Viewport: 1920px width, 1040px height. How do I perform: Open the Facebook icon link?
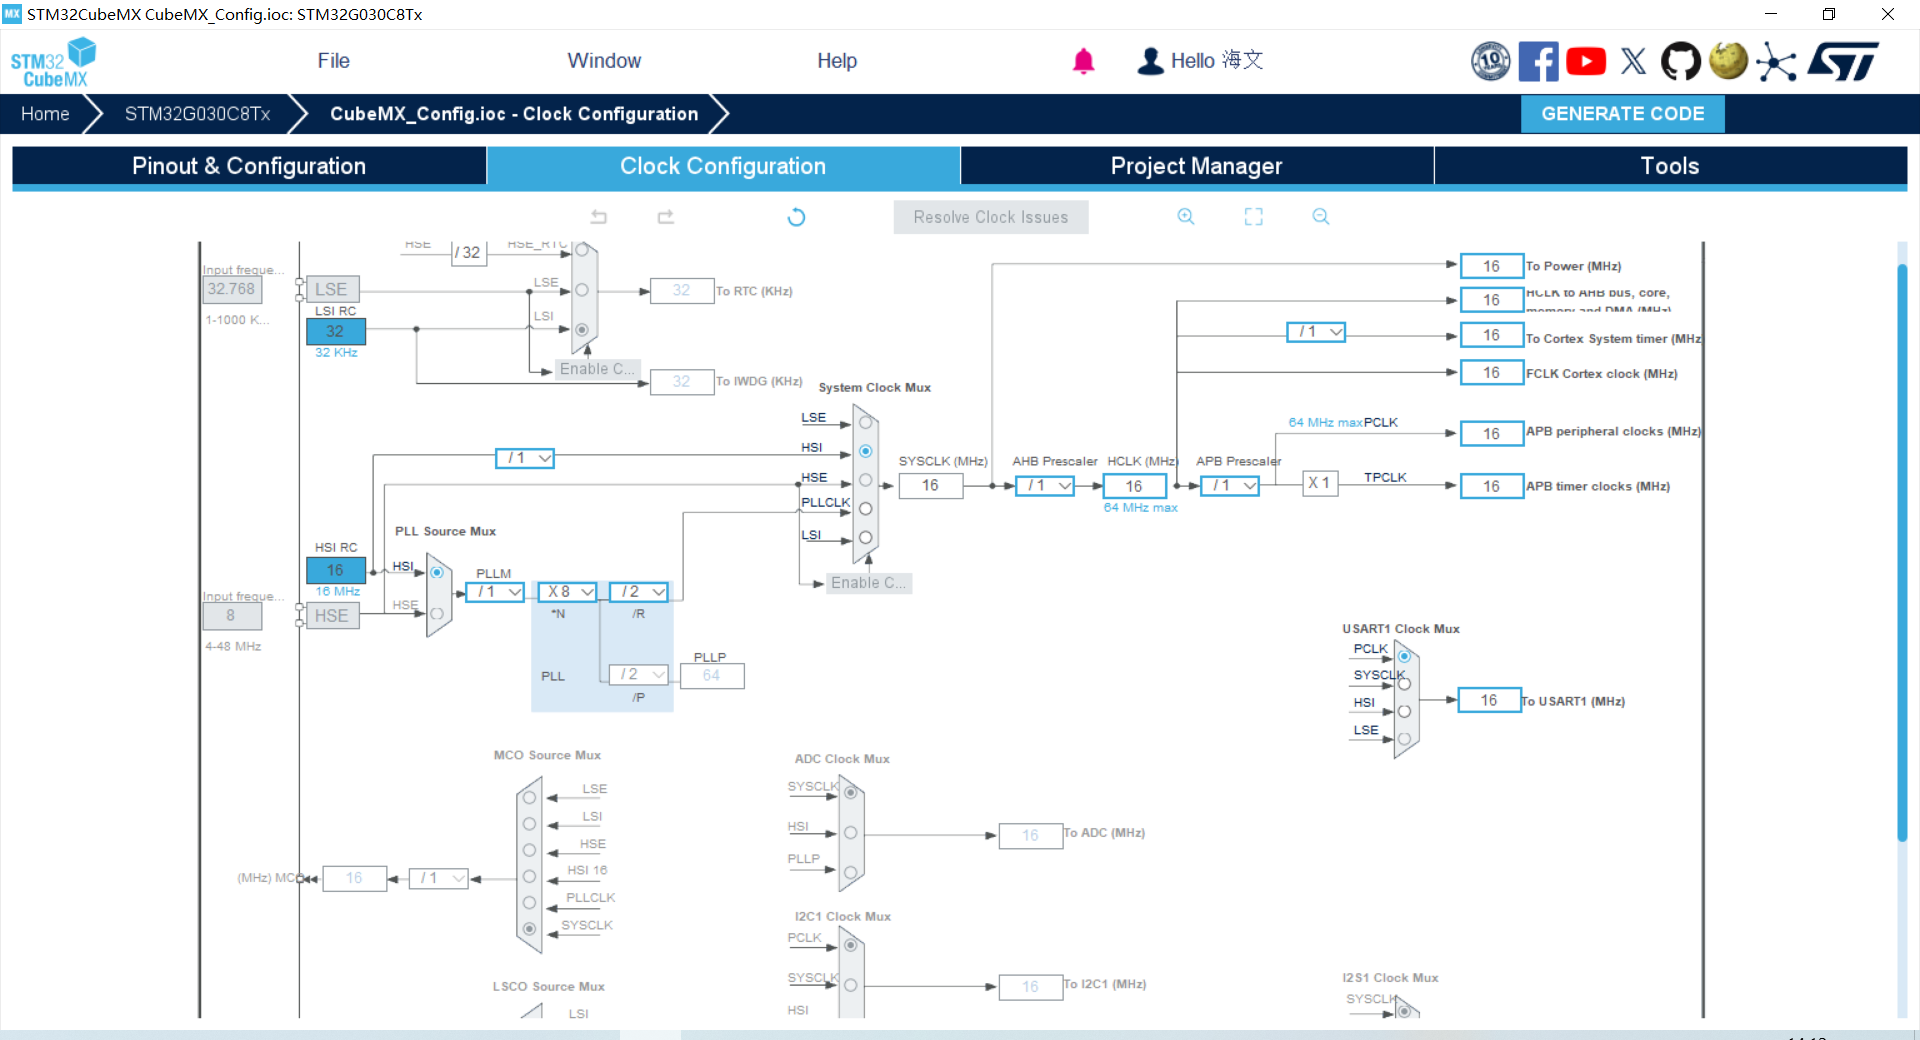click(x=1538, y=61)
